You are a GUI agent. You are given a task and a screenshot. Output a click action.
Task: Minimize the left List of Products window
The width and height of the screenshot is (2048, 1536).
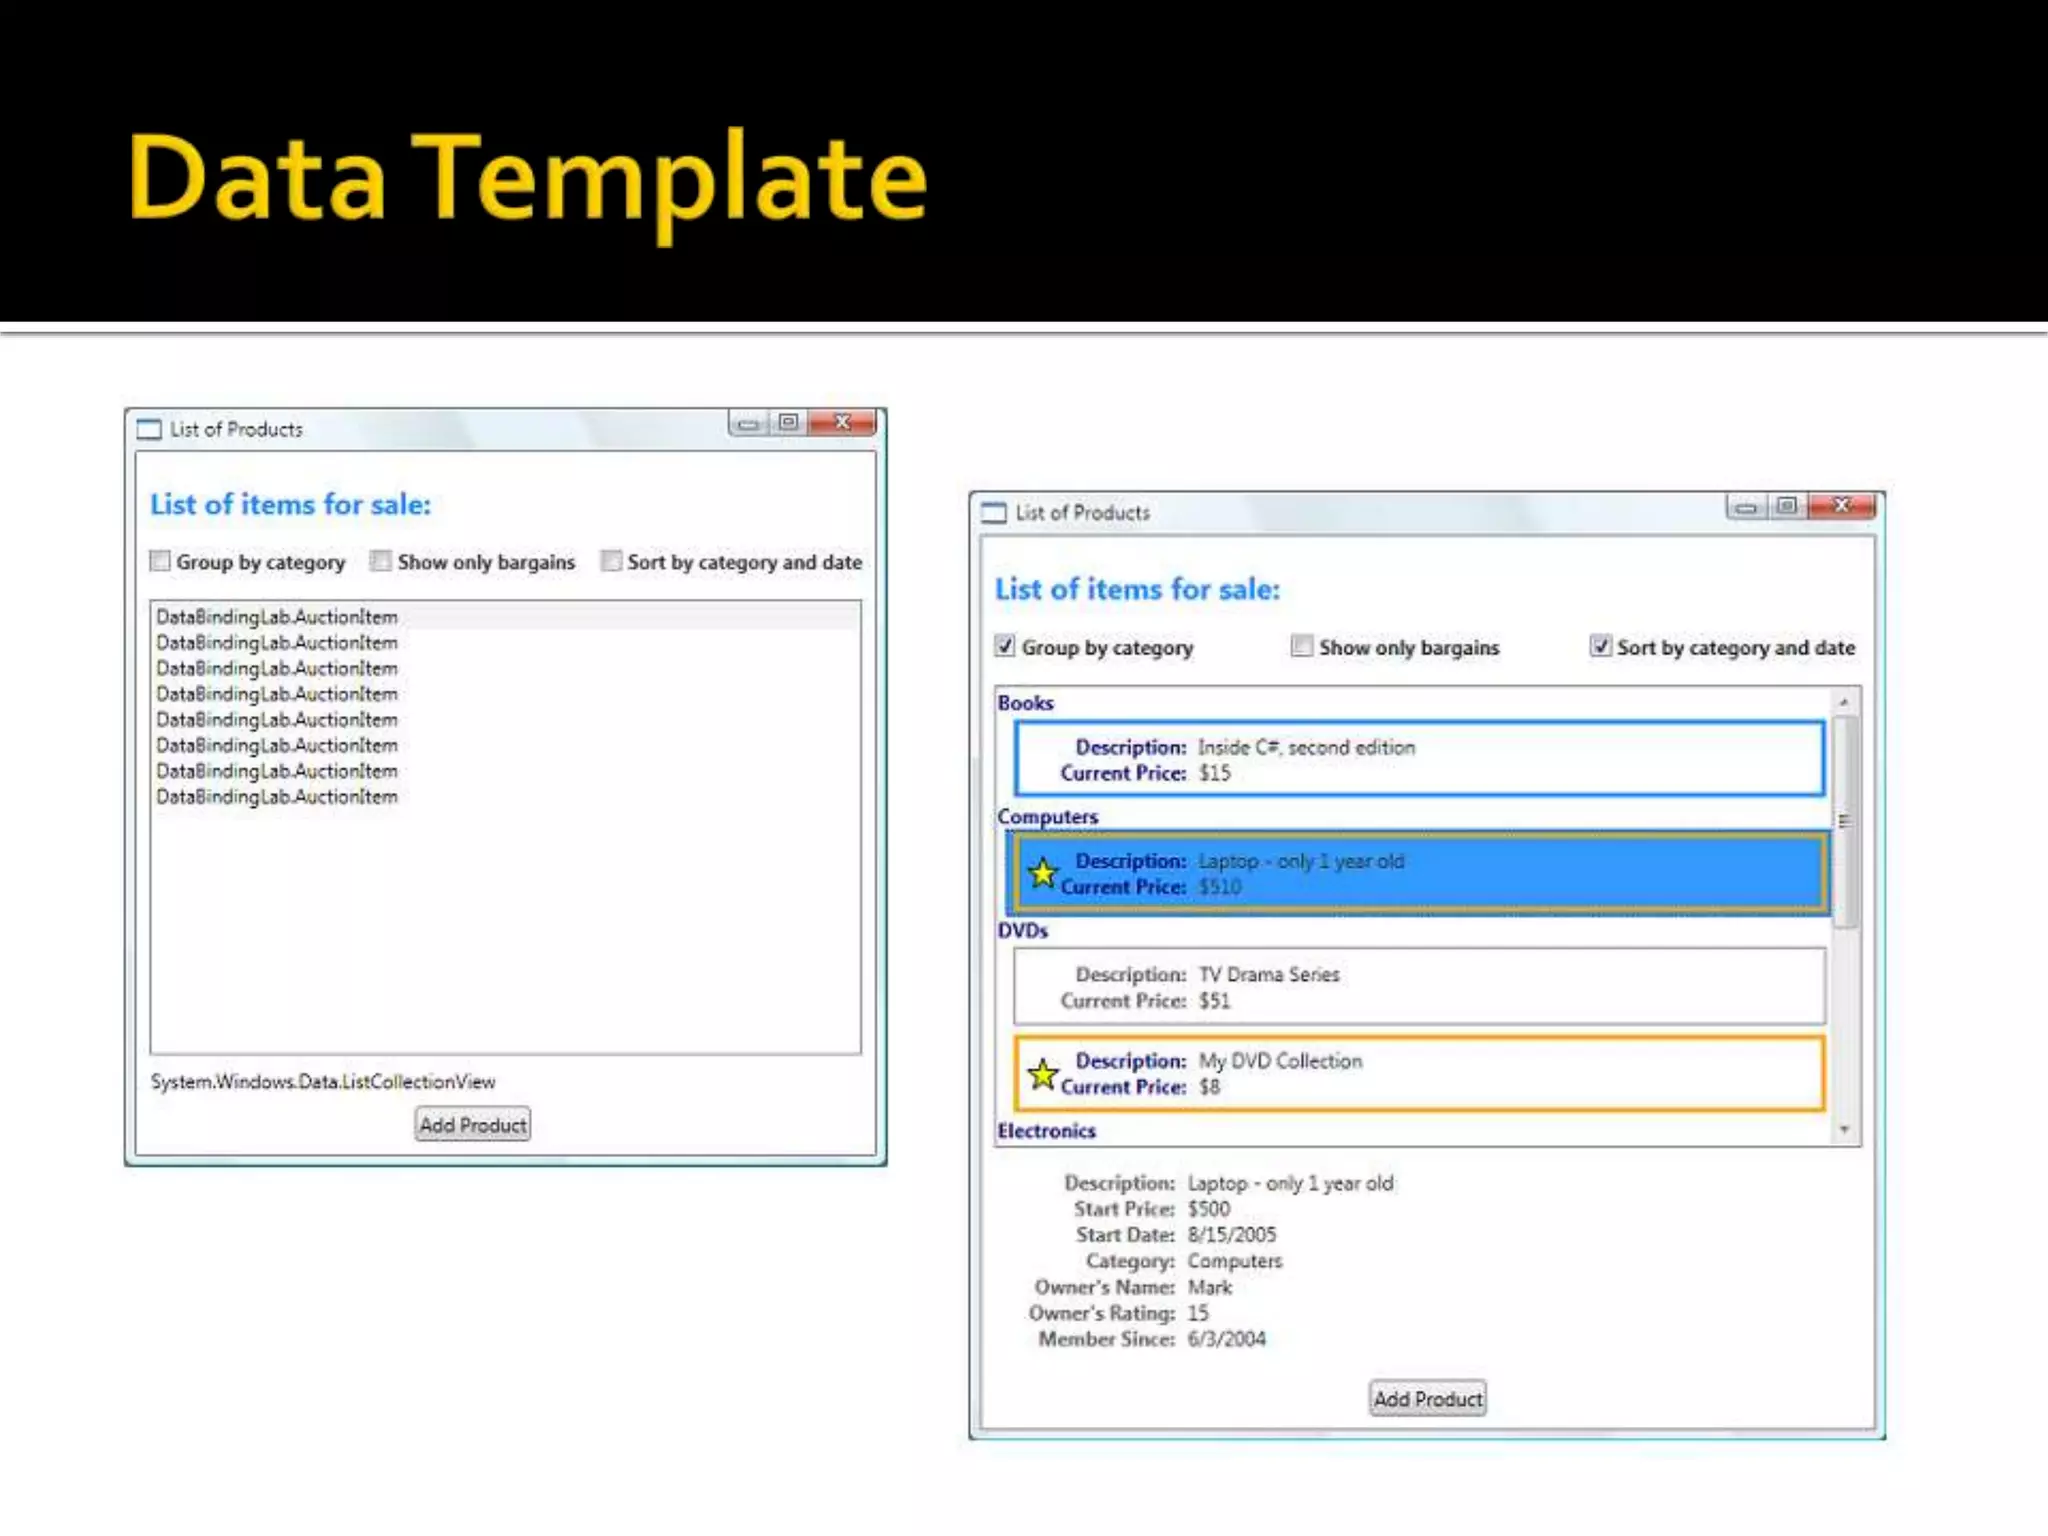[747, 423]
